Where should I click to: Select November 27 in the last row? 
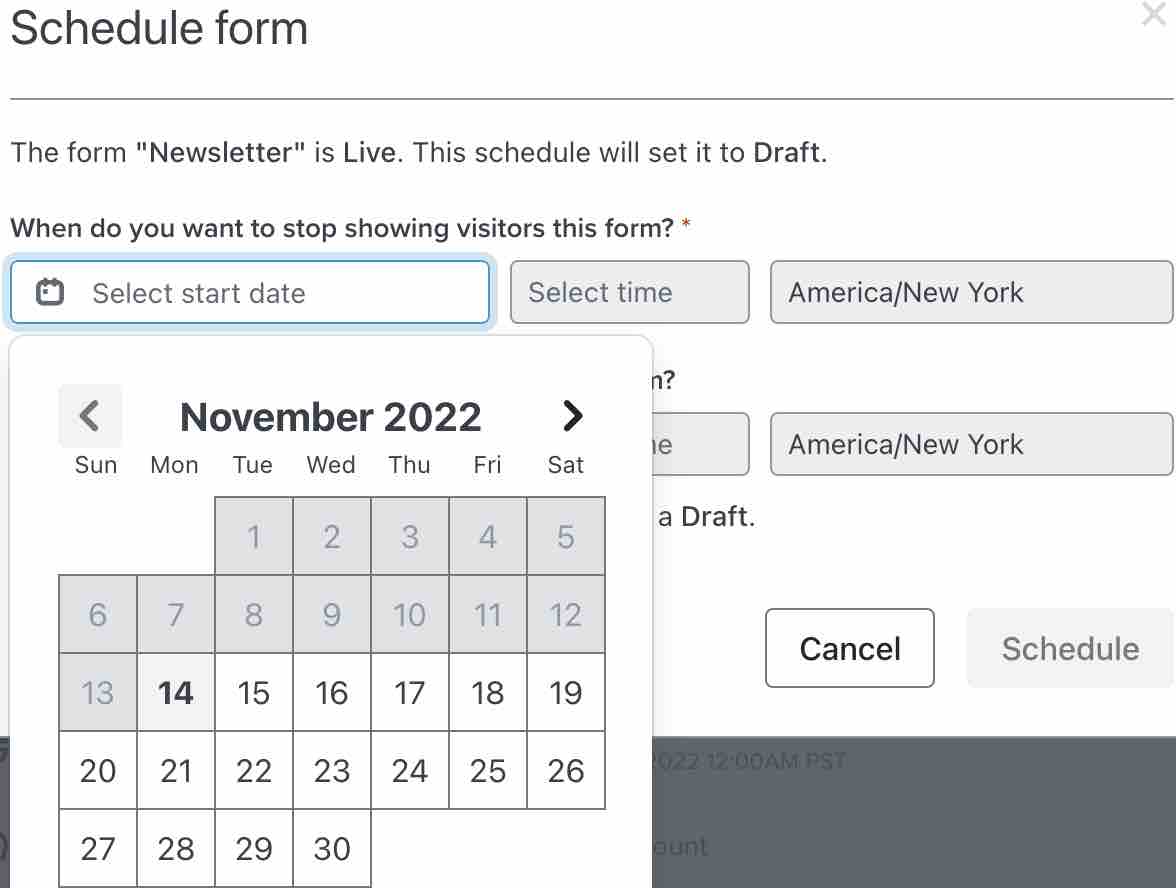(x=97, y=848)
